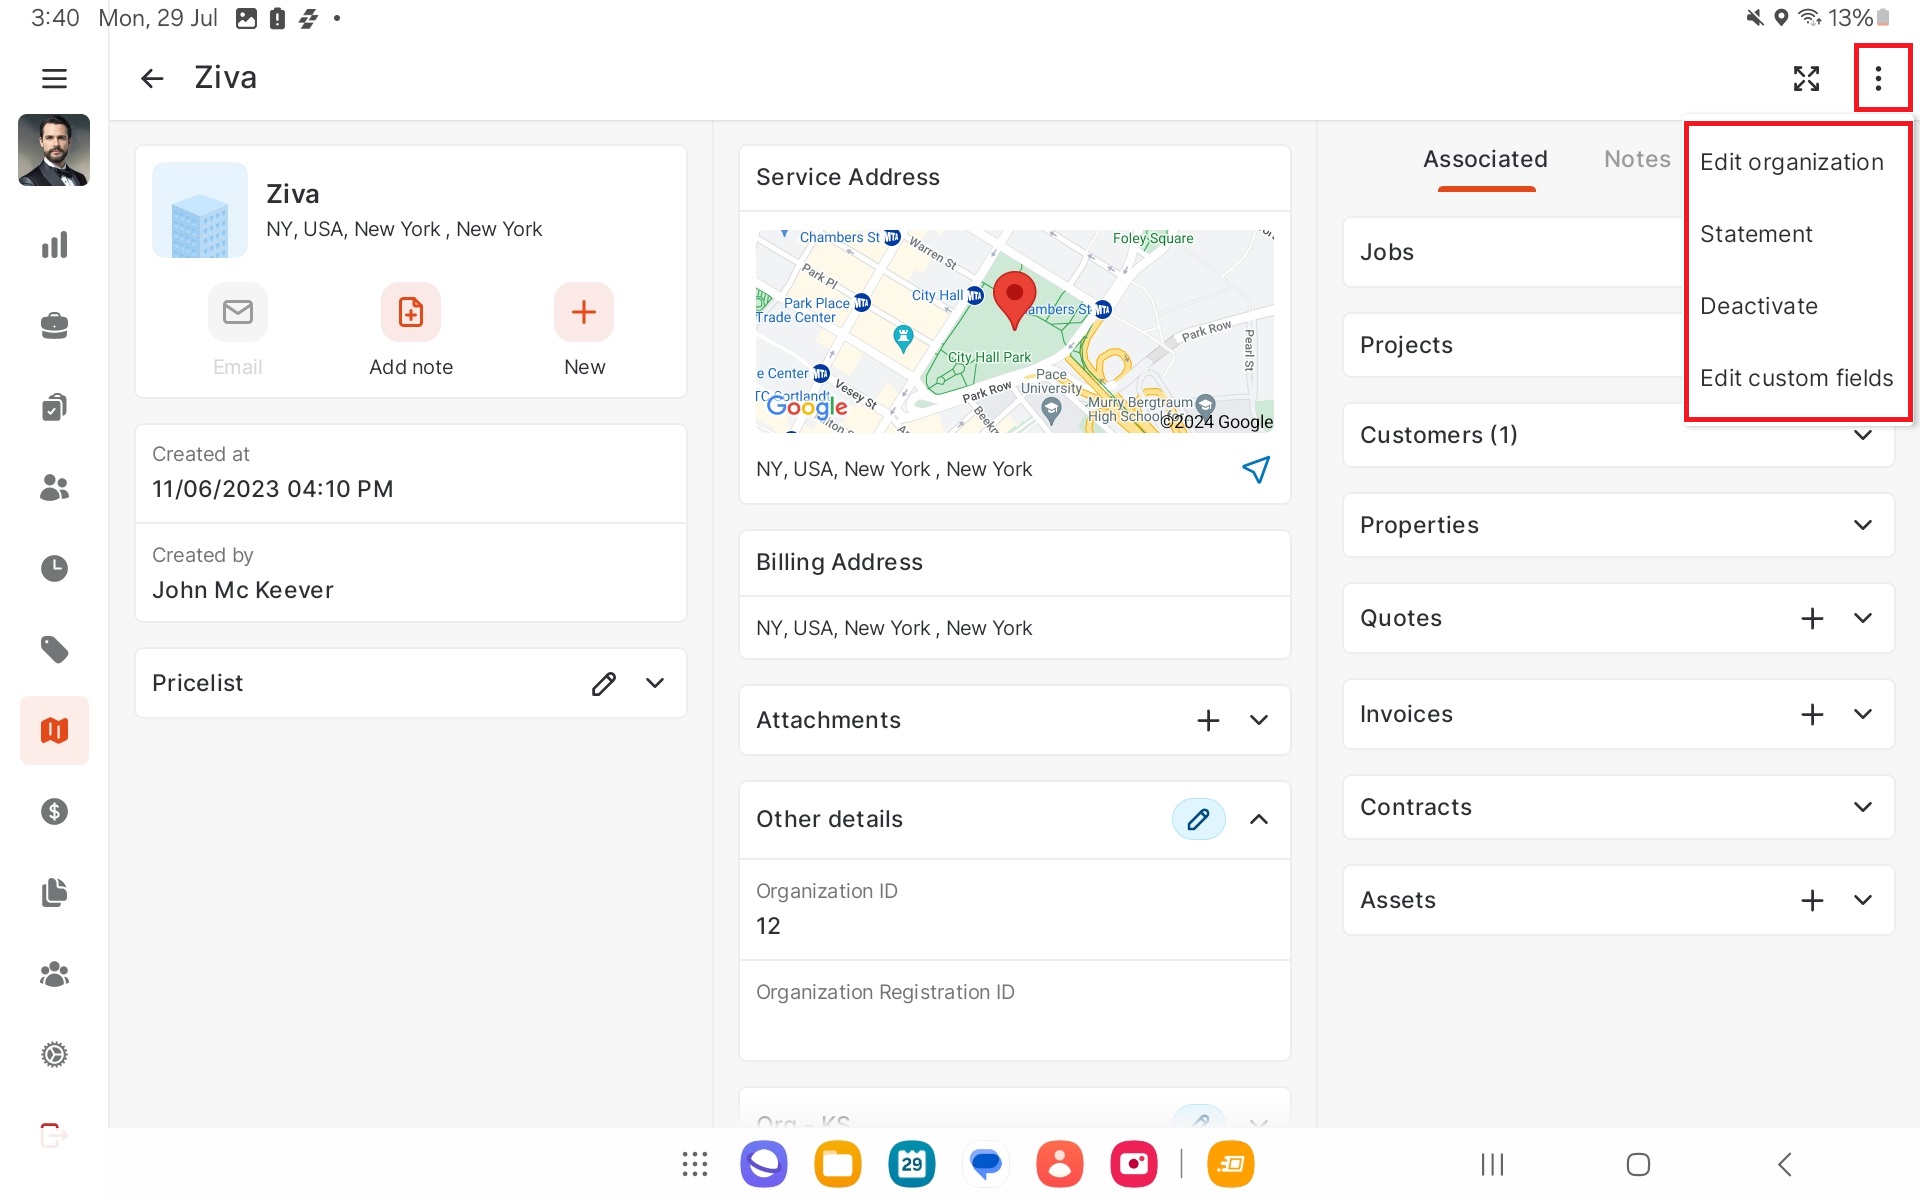Tap the Add note icon
This screenshot has width=1920, height=1200.
(410, 313)
